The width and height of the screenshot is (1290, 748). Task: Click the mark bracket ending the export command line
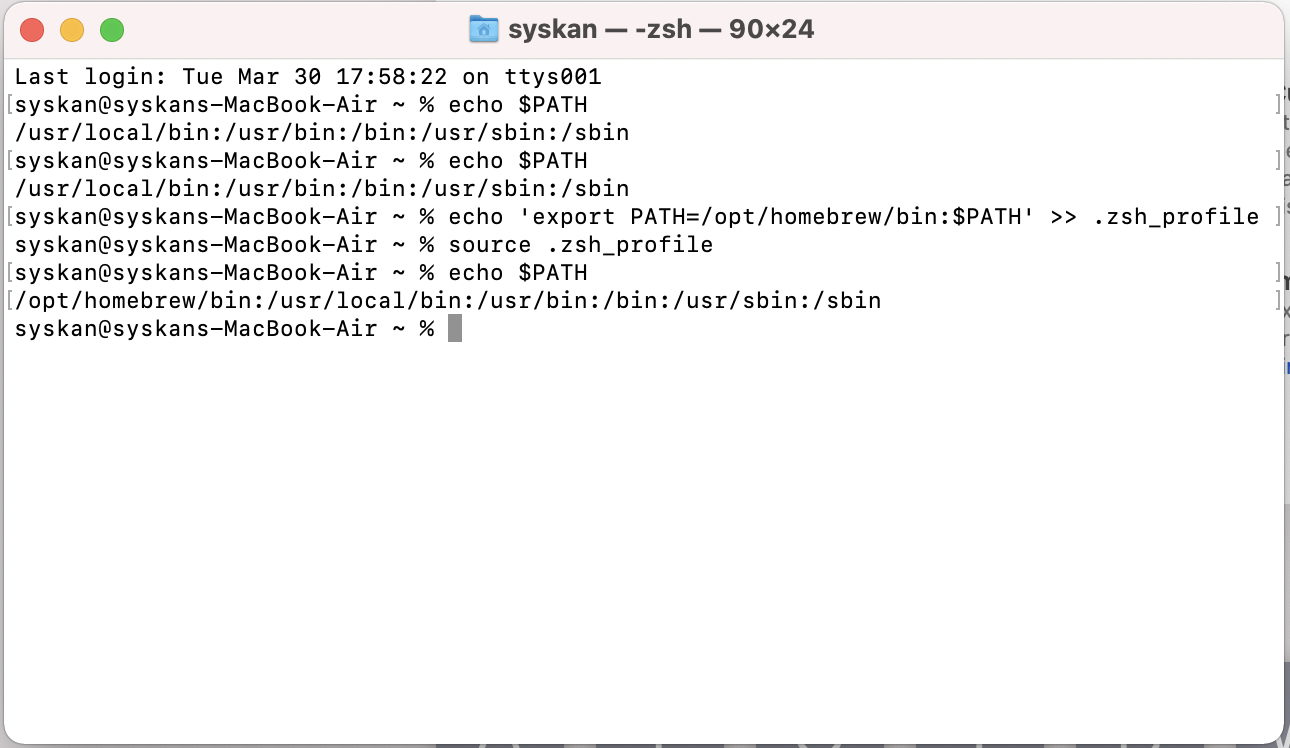click(1279, 217)
